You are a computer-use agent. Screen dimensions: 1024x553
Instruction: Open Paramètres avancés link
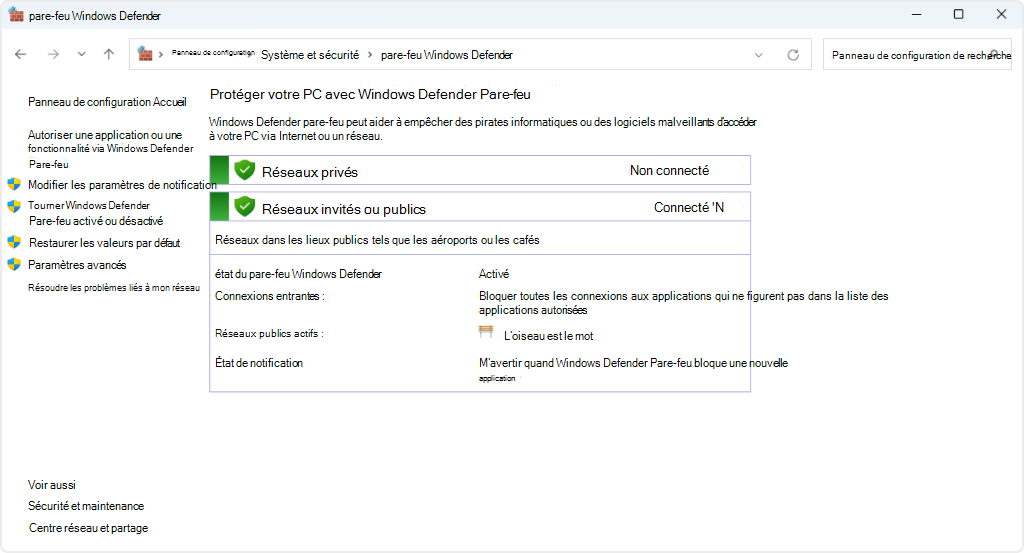[77, 265]
